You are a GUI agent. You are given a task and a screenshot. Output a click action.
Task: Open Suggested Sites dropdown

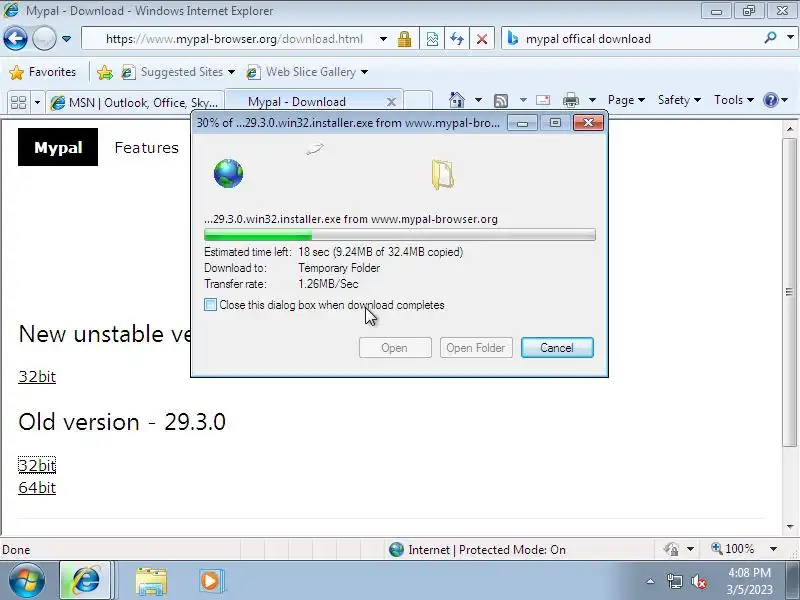179,72
